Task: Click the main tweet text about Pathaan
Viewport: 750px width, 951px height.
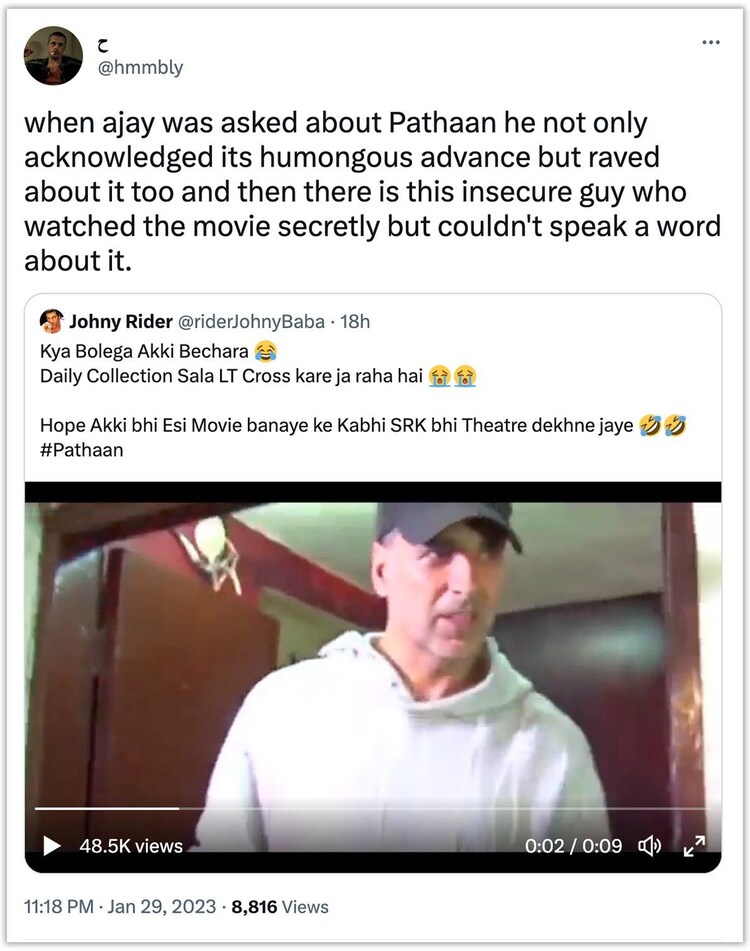Action: coord(372,189)
